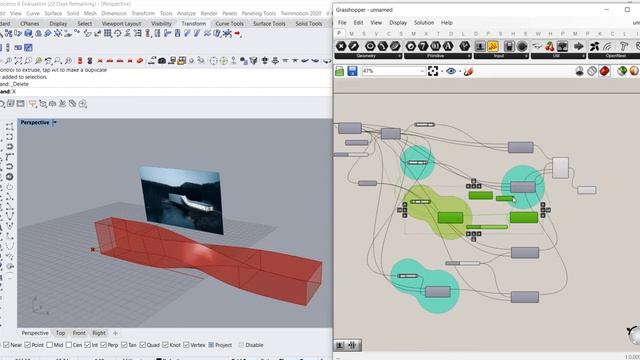Select the hexagon number 7 Primitive icon

pos(423,46)
